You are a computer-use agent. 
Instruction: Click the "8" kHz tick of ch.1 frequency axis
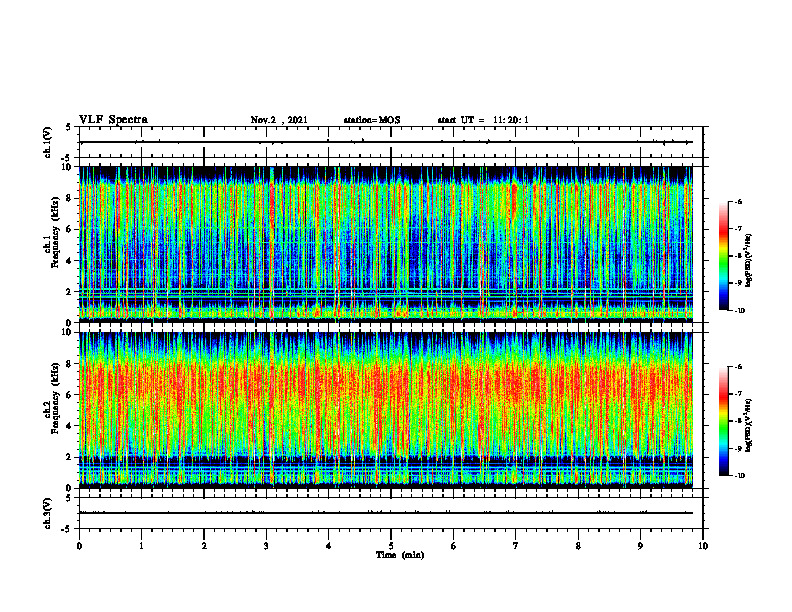(x=70, y=198)
